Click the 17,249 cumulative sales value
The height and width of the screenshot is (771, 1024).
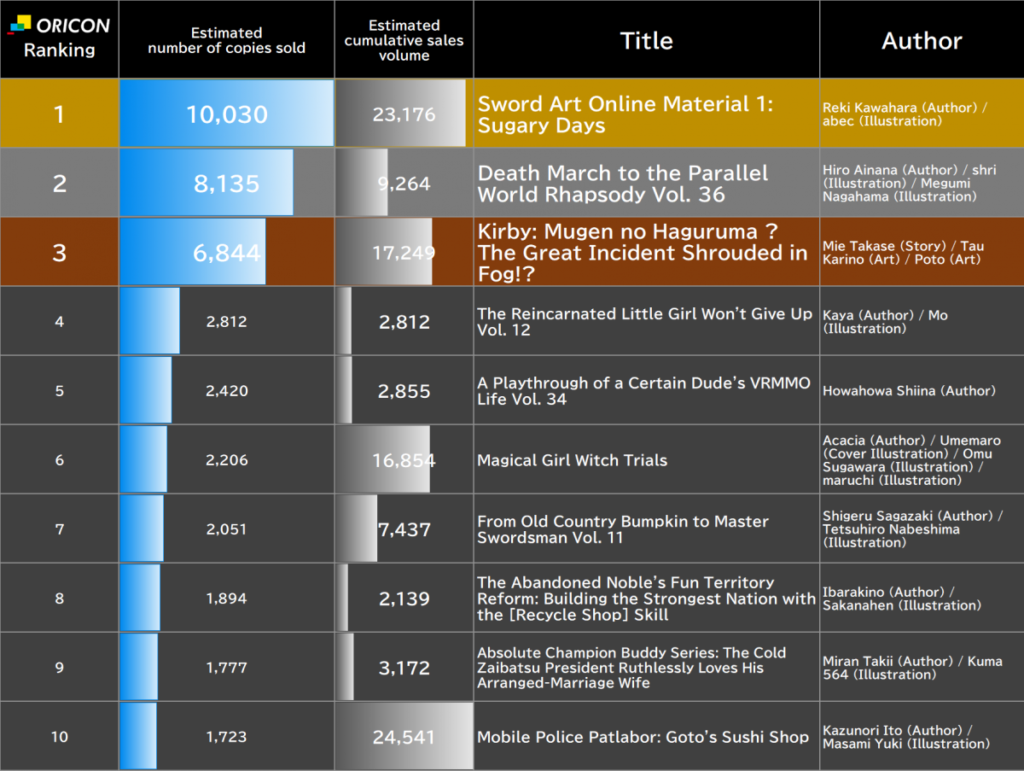click(x=404, y=253)
